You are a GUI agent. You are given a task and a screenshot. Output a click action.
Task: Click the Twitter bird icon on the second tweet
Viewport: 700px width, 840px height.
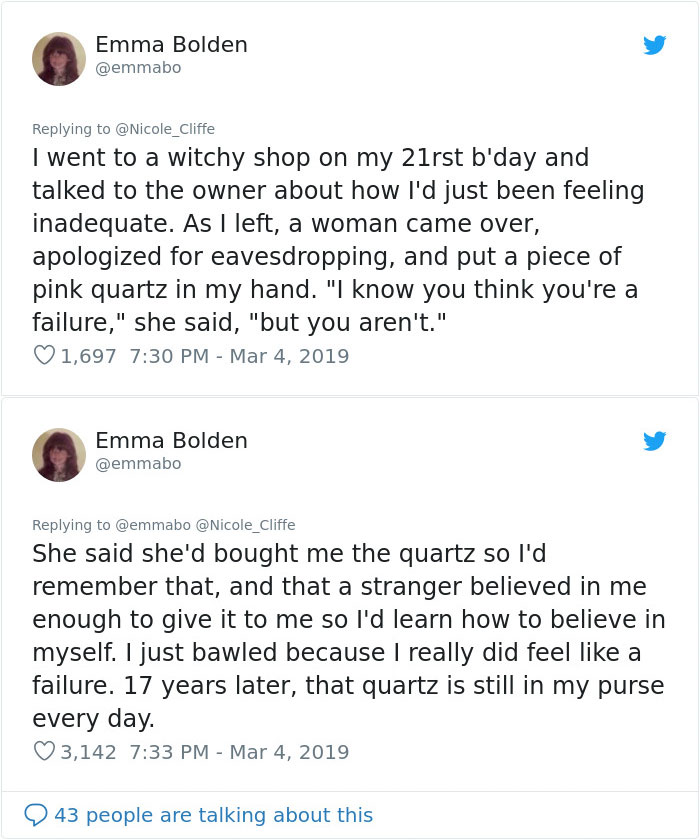(655, 441)
